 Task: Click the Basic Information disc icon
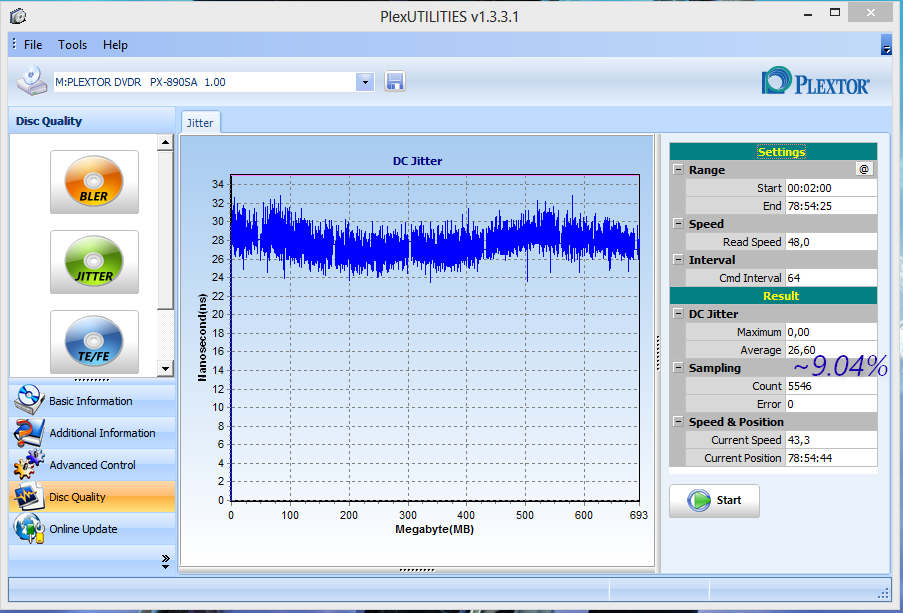coord(29,400)
